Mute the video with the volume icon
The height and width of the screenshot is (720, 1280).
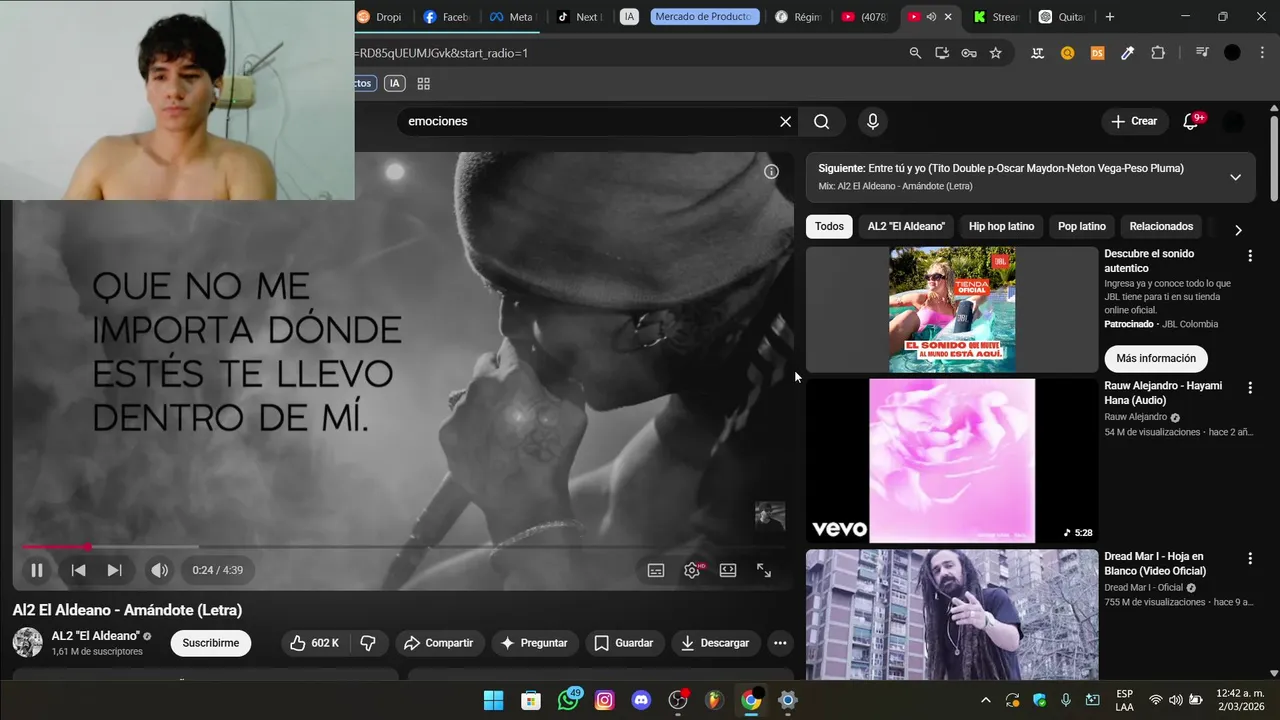pyautogui.click(x=159, y=570)
